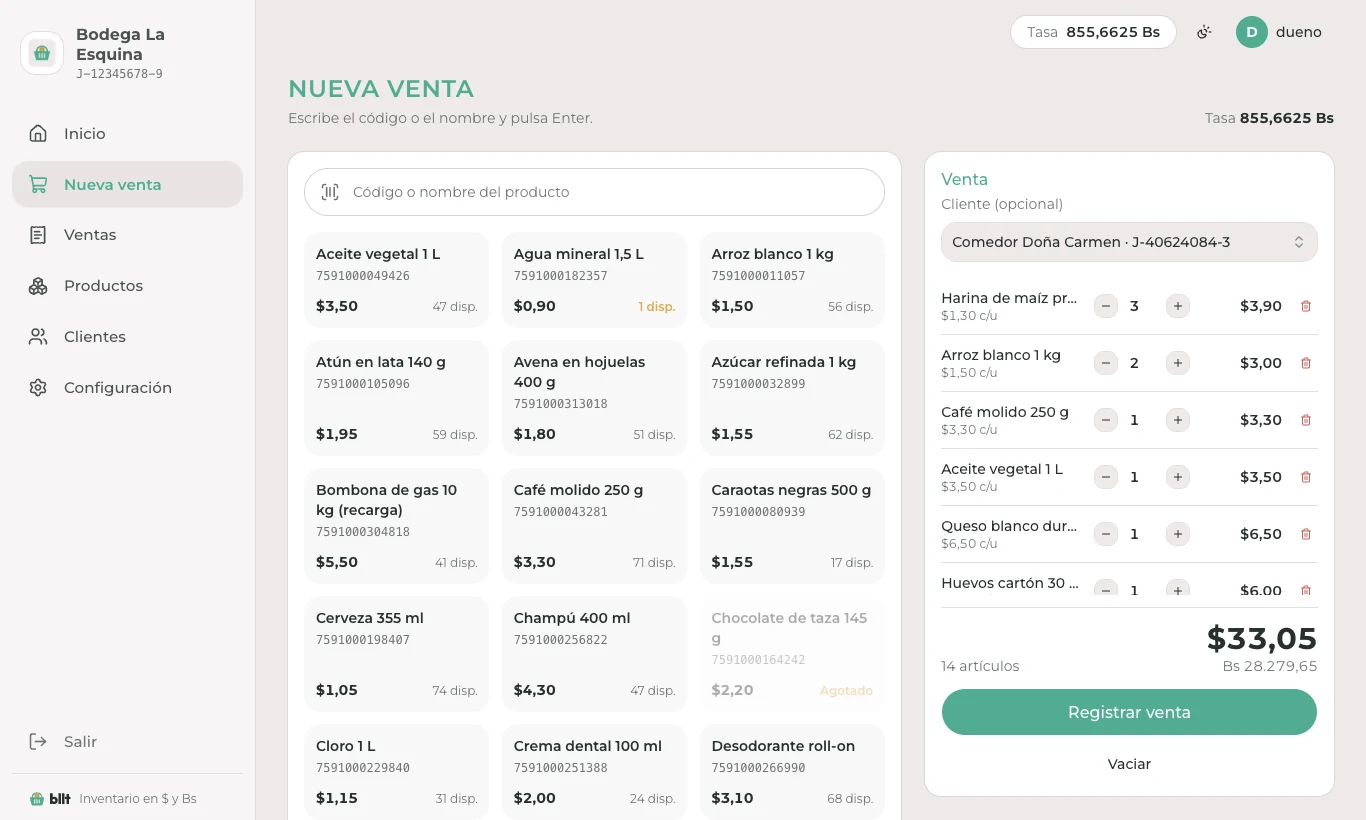Delete Harina de maíz from the sale
The image size is (1366, 820).
pos(1305,306)
